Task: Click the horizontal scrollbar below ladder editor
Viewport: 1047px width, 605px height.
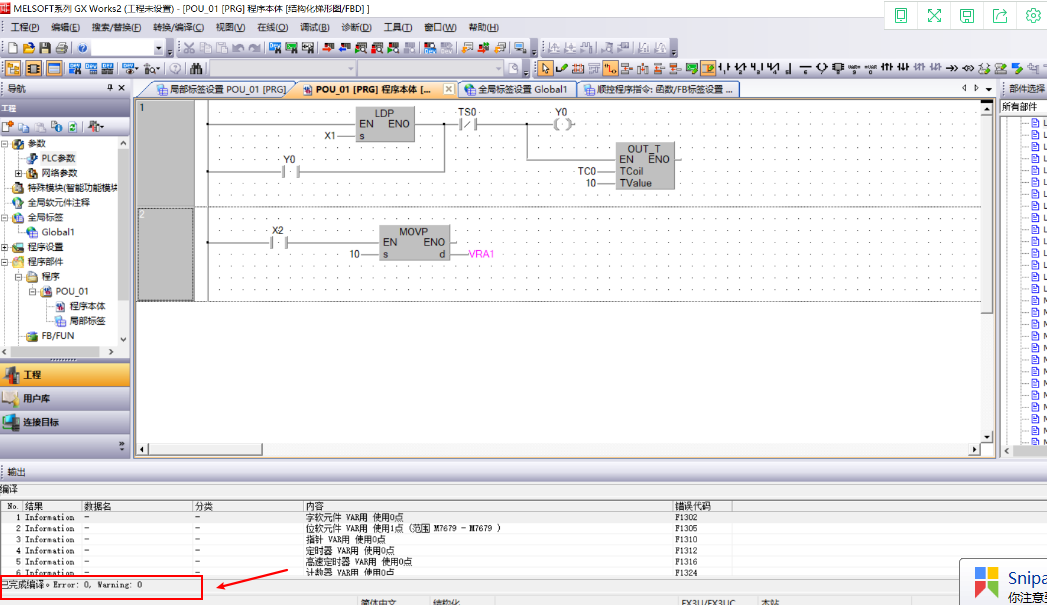Action: pyautogui.click(x=558, y=450)
